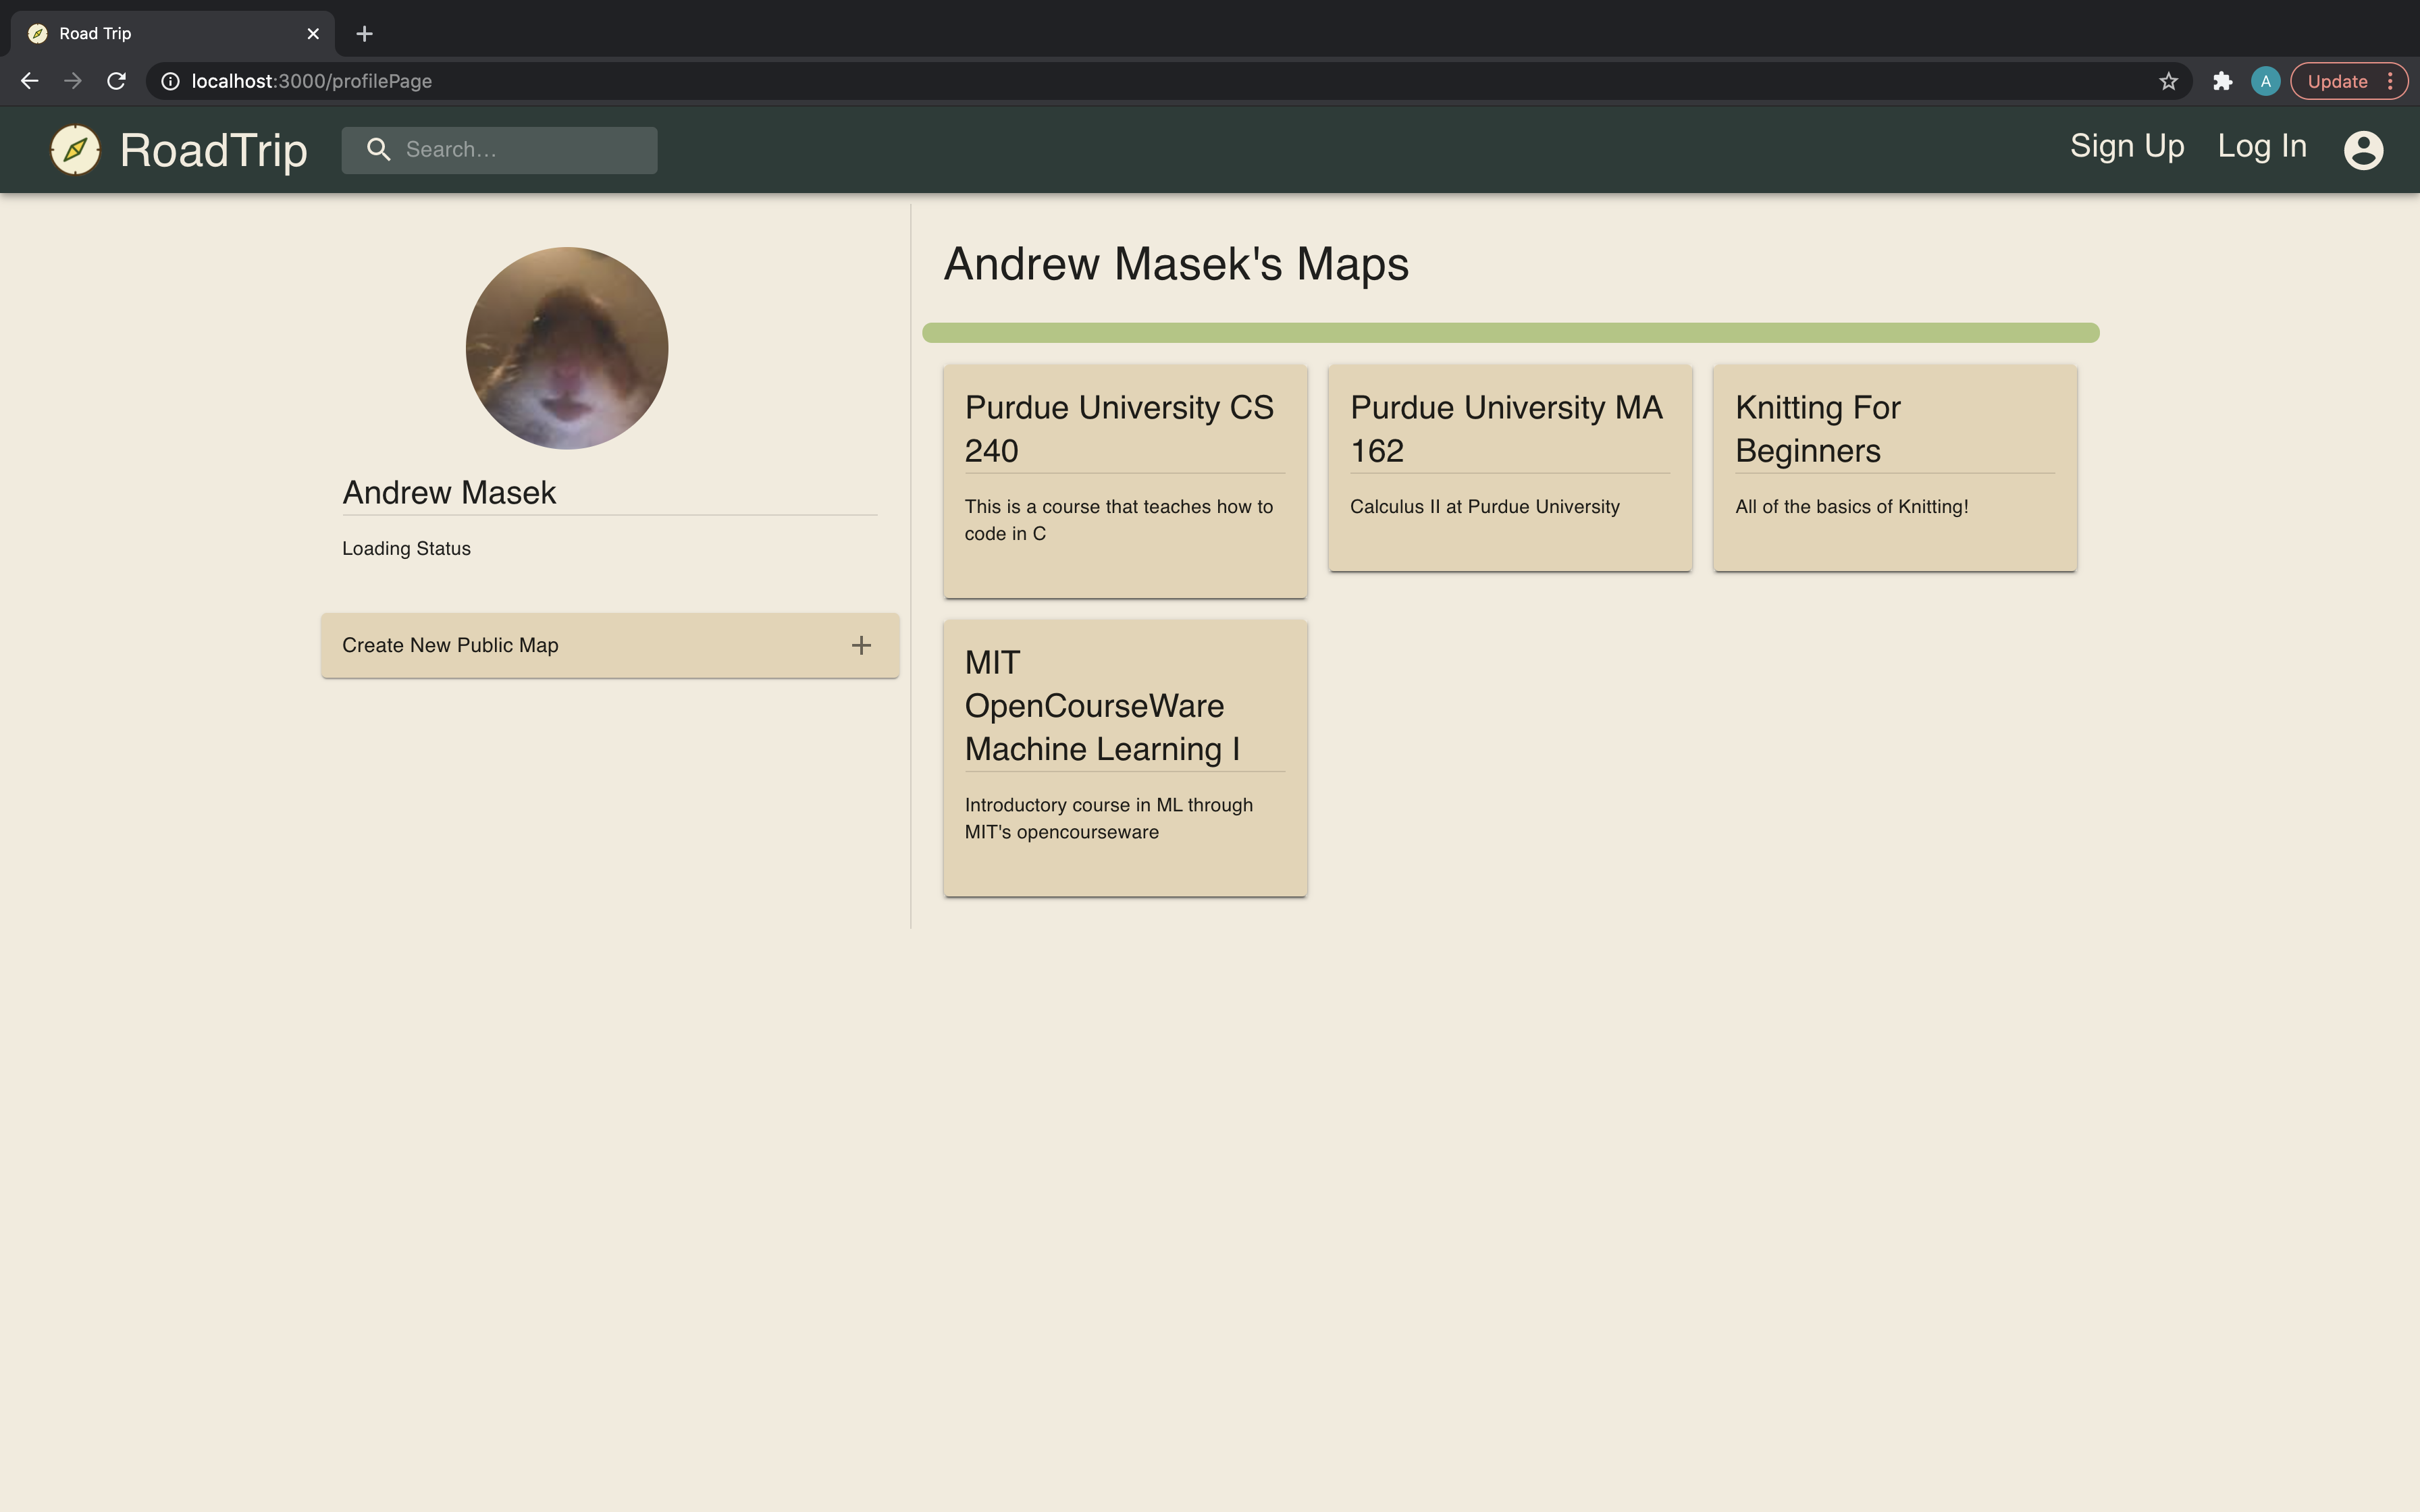Open the account profile icon in navbar
Image resolution: width=2420 pixels, height=1512 pixels.
click(x=2363, y=150)
